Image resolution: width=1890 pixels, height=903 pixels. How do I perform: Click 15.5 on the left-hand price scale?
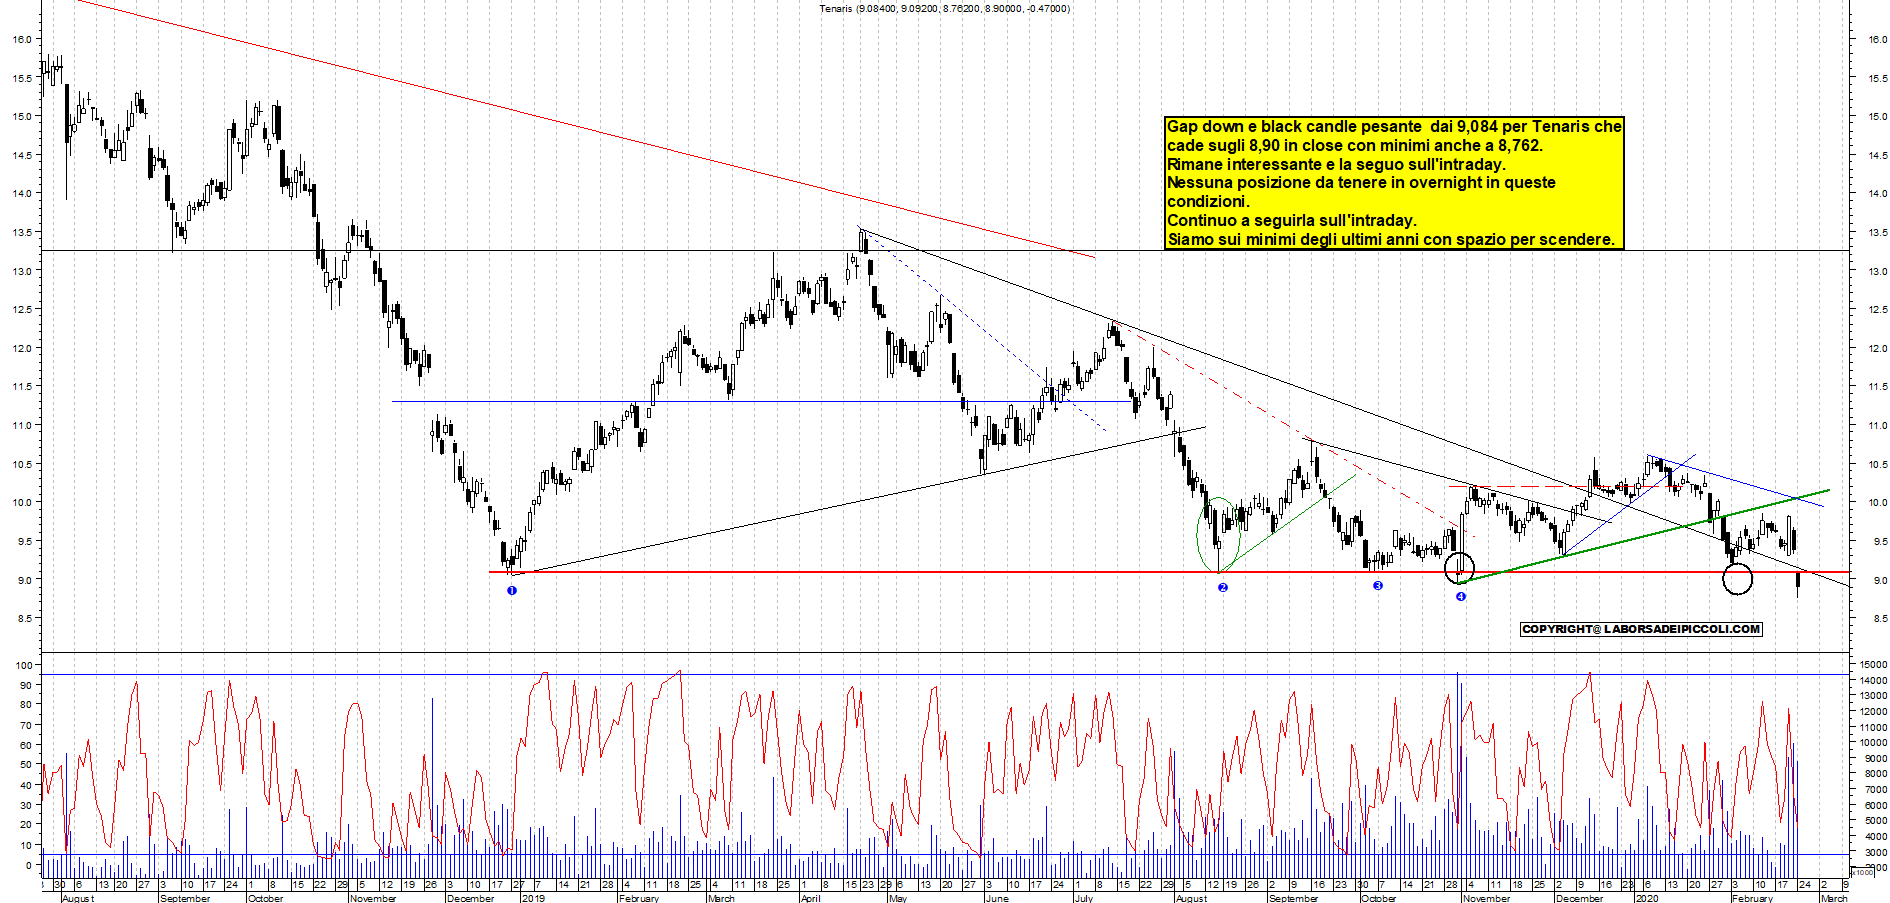point(22,78)
